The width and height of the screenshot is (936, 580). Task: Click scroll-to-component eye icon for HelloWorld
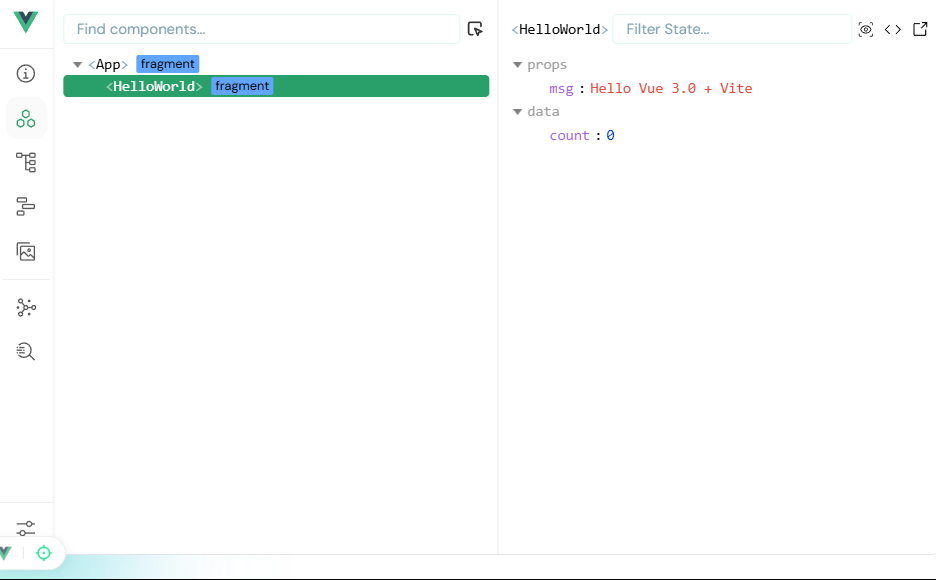point(865,29)
